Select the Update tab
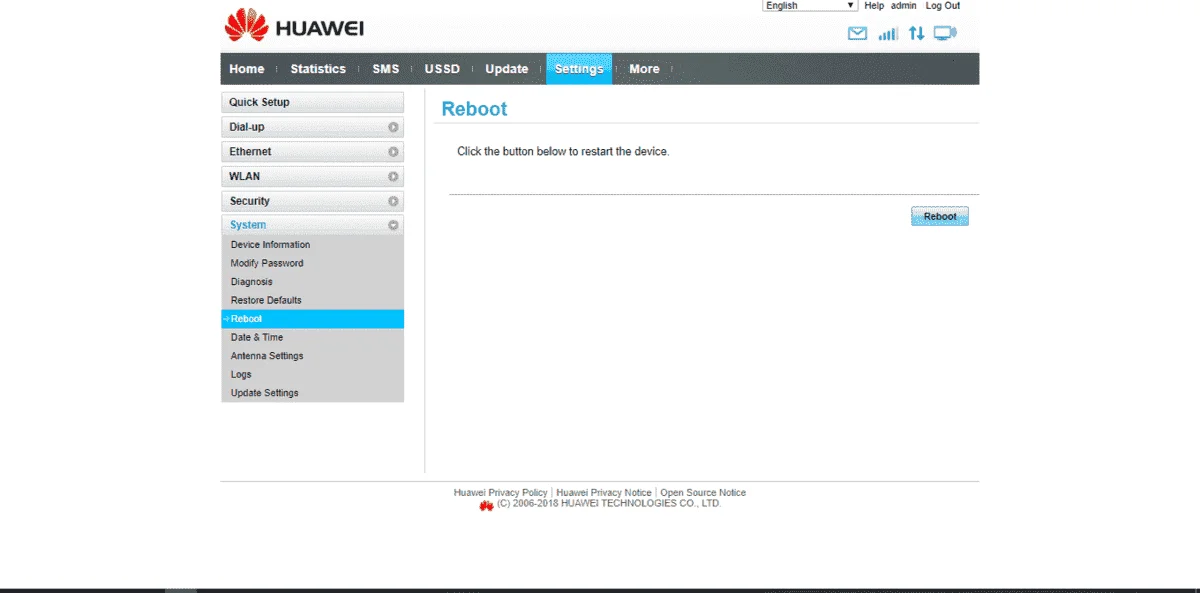 [x=507, y=69]
